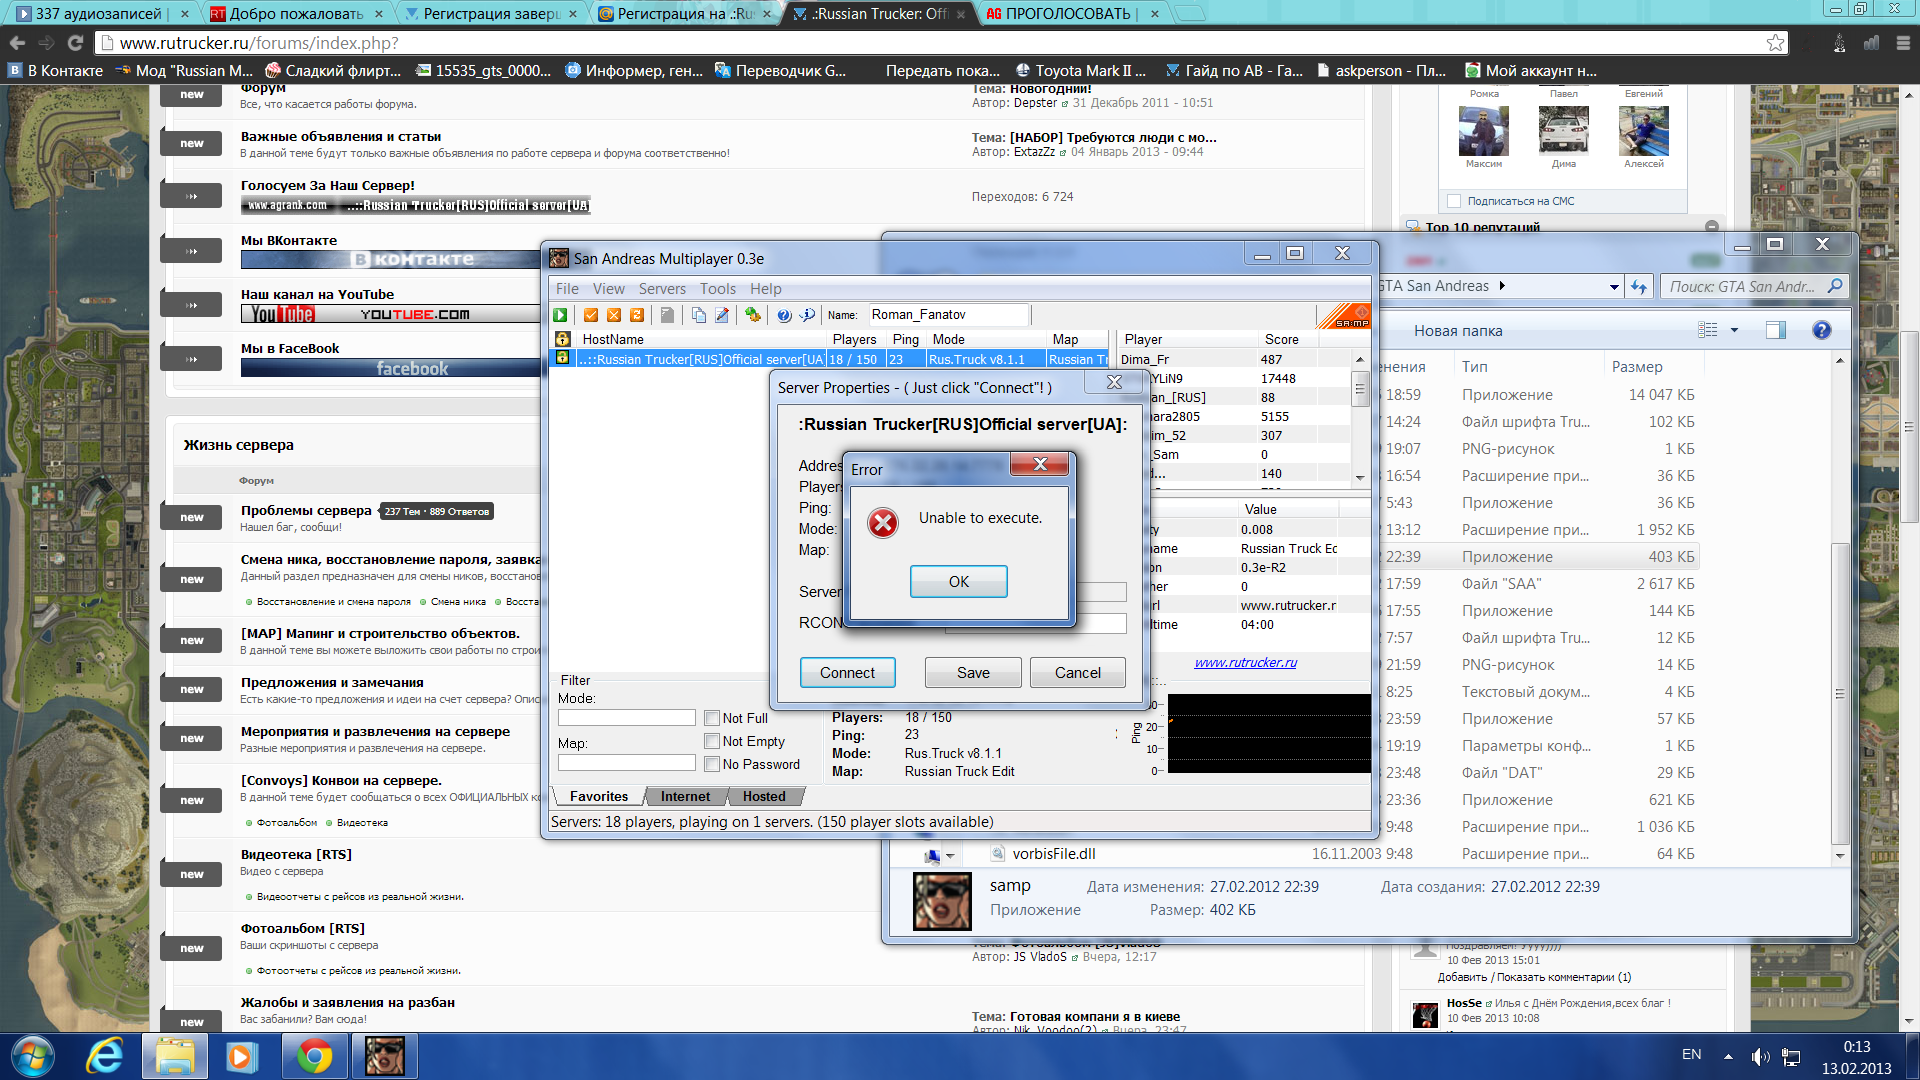
Task: Select the vorbisFile.dll file in Explorer
Action: (x=1054, y=854)
